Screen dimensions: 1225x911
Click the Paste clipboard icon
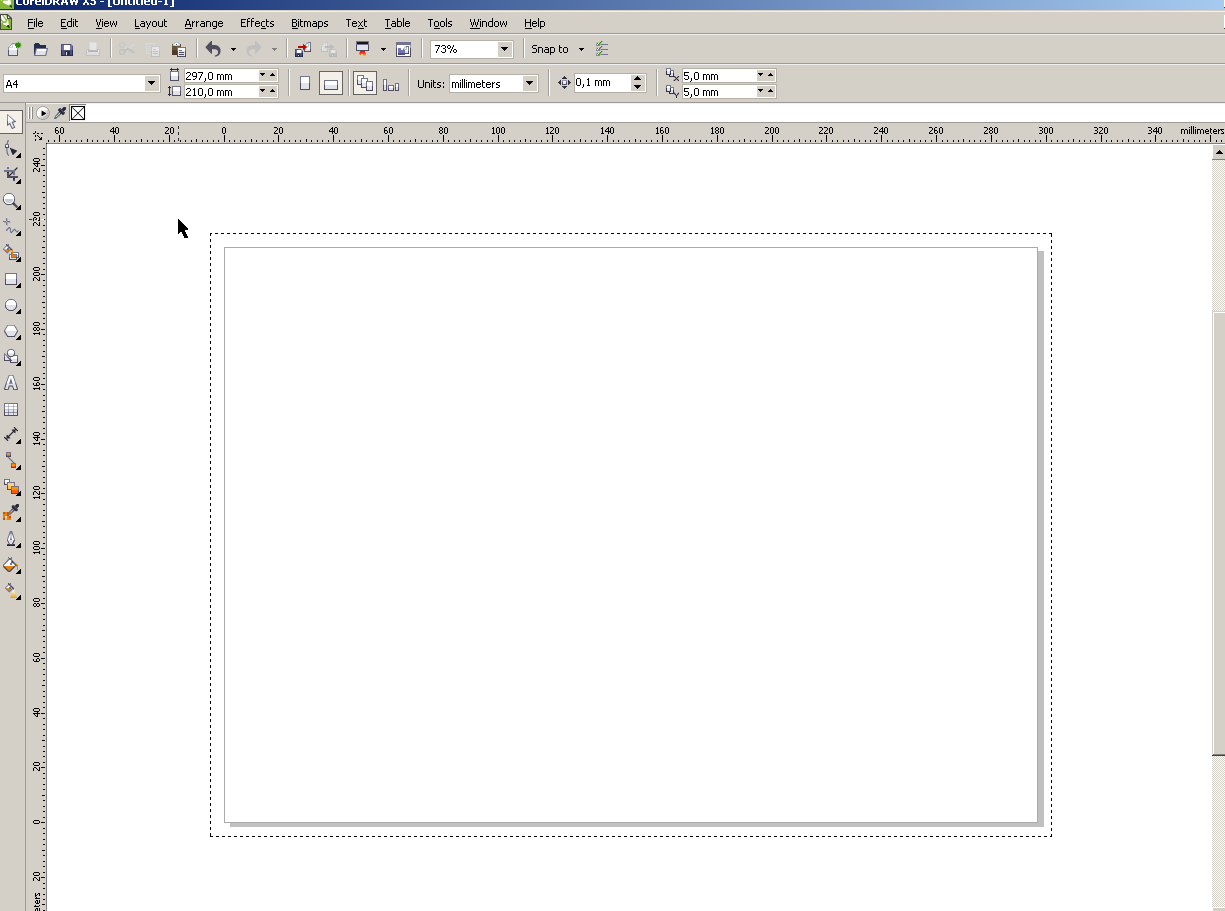click(x=179, y=49)
